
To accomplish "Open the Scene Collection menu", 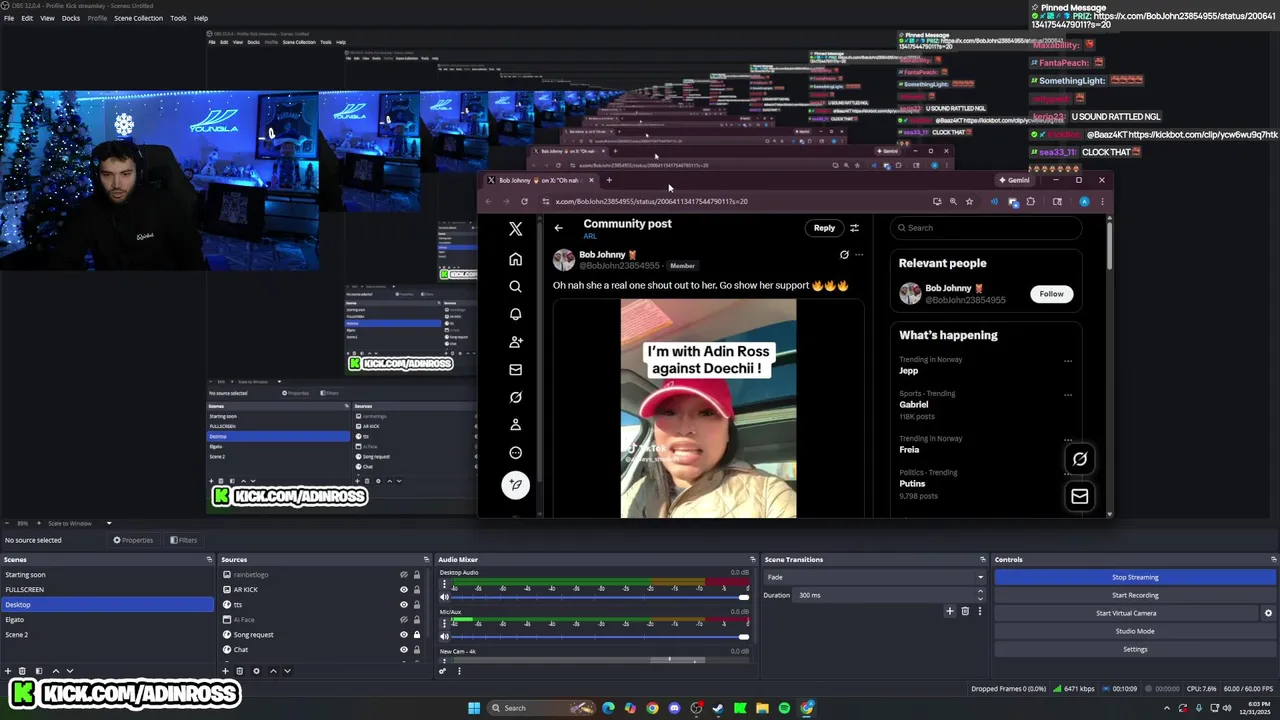I will [x=138, y=18].
